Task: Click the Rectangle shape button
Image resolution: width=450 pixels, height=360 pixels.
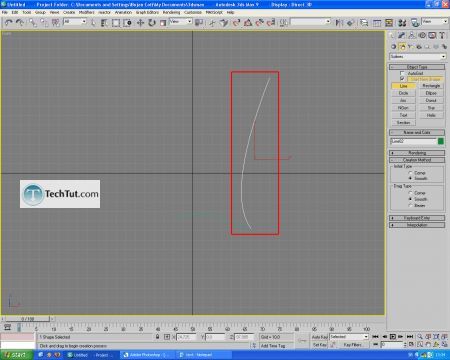Action: pyautogui.click(x=431, y=86)
